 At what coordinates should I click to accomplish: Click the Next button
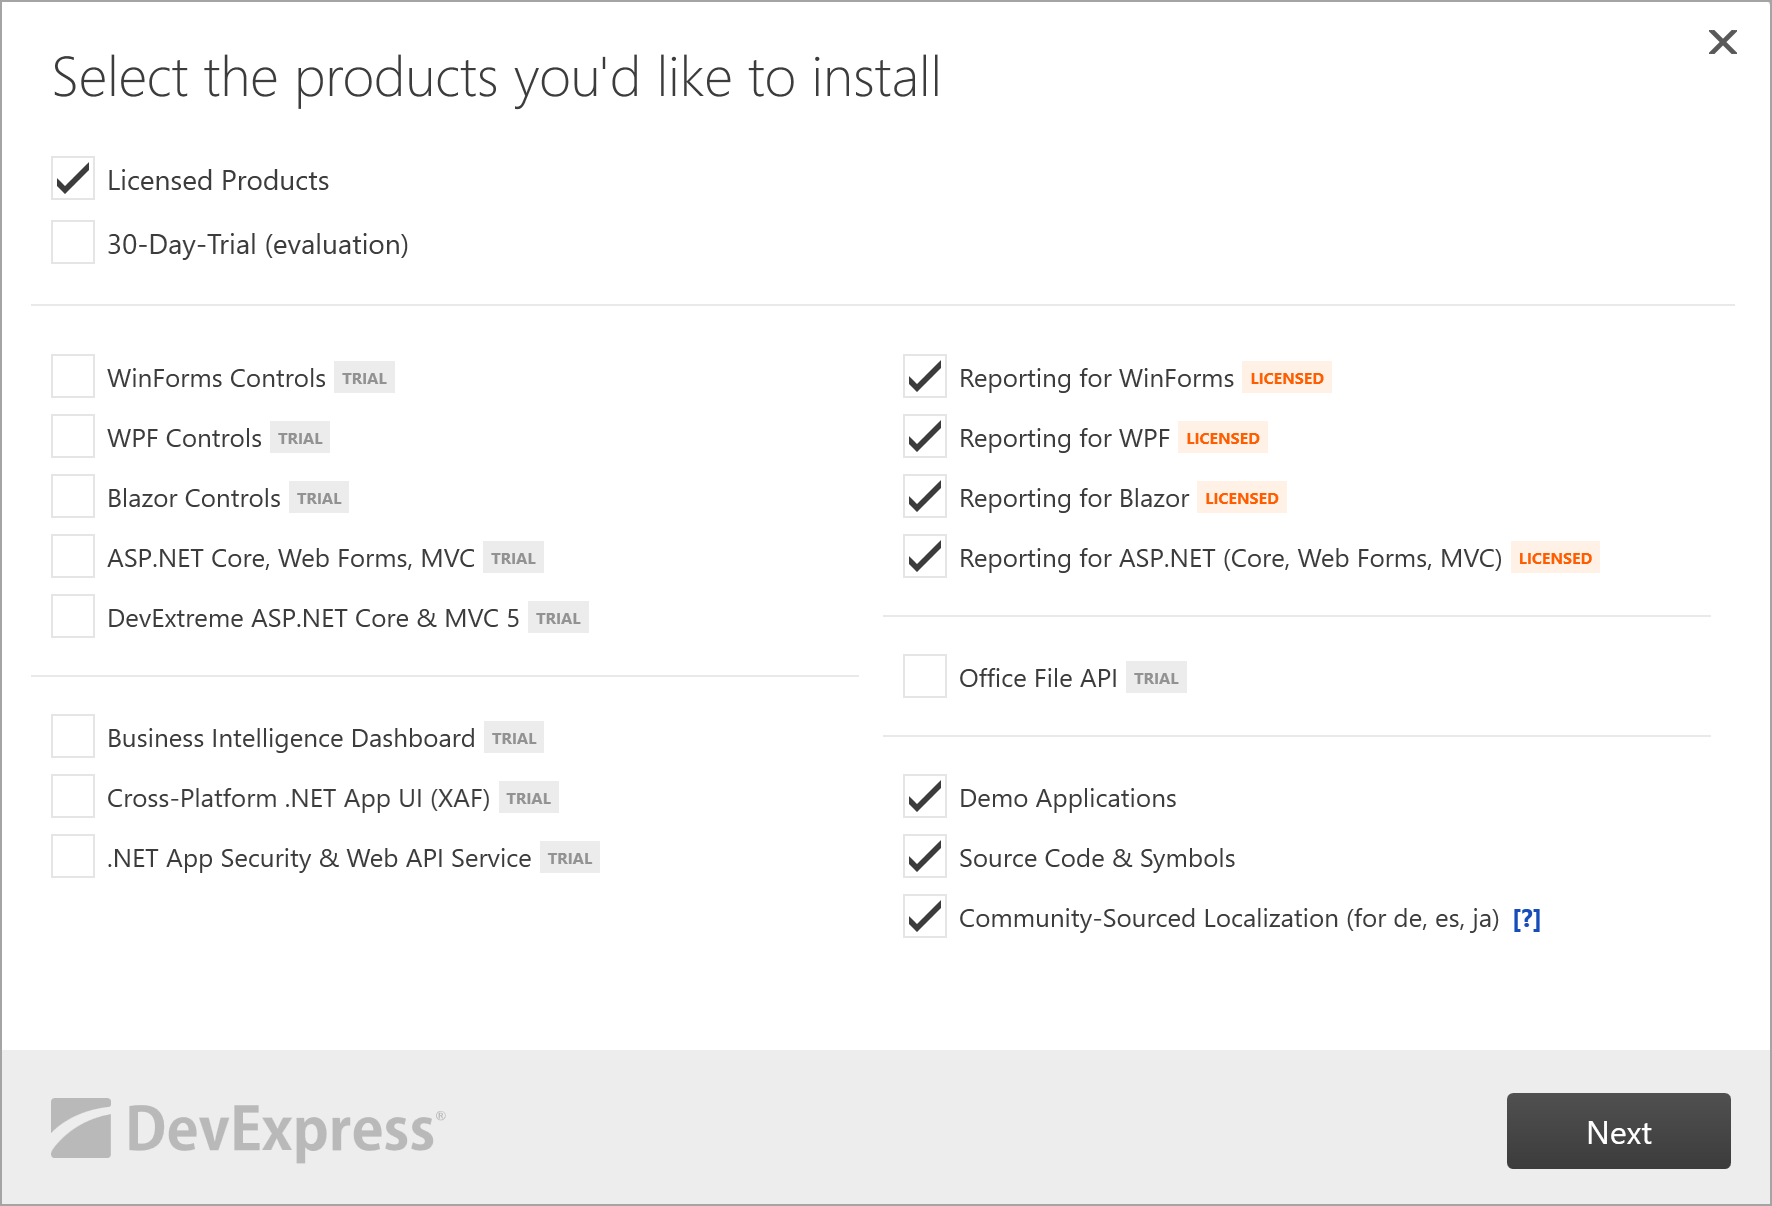(1618, 1131)
